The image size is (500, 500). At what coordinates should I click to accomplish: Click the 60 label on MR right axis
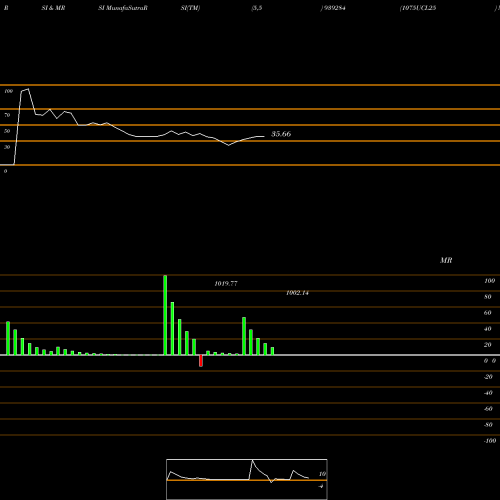pyautogui.click(x=488, y=313)
